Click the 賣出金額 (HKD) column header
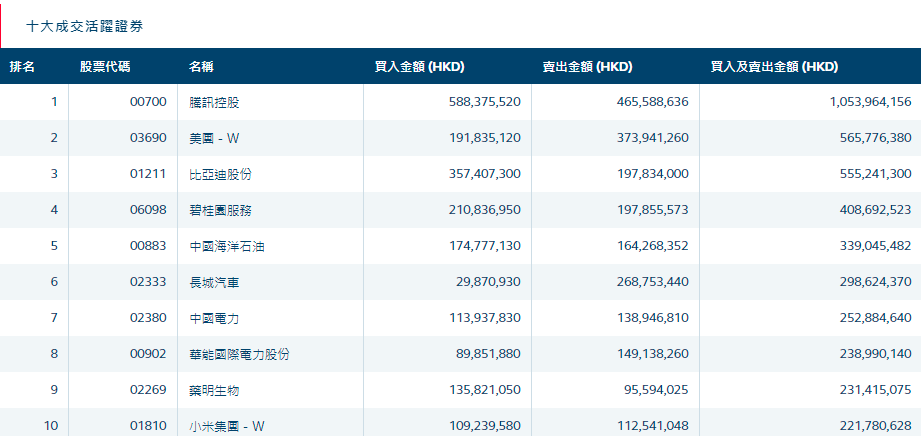 tap(587, 67)
